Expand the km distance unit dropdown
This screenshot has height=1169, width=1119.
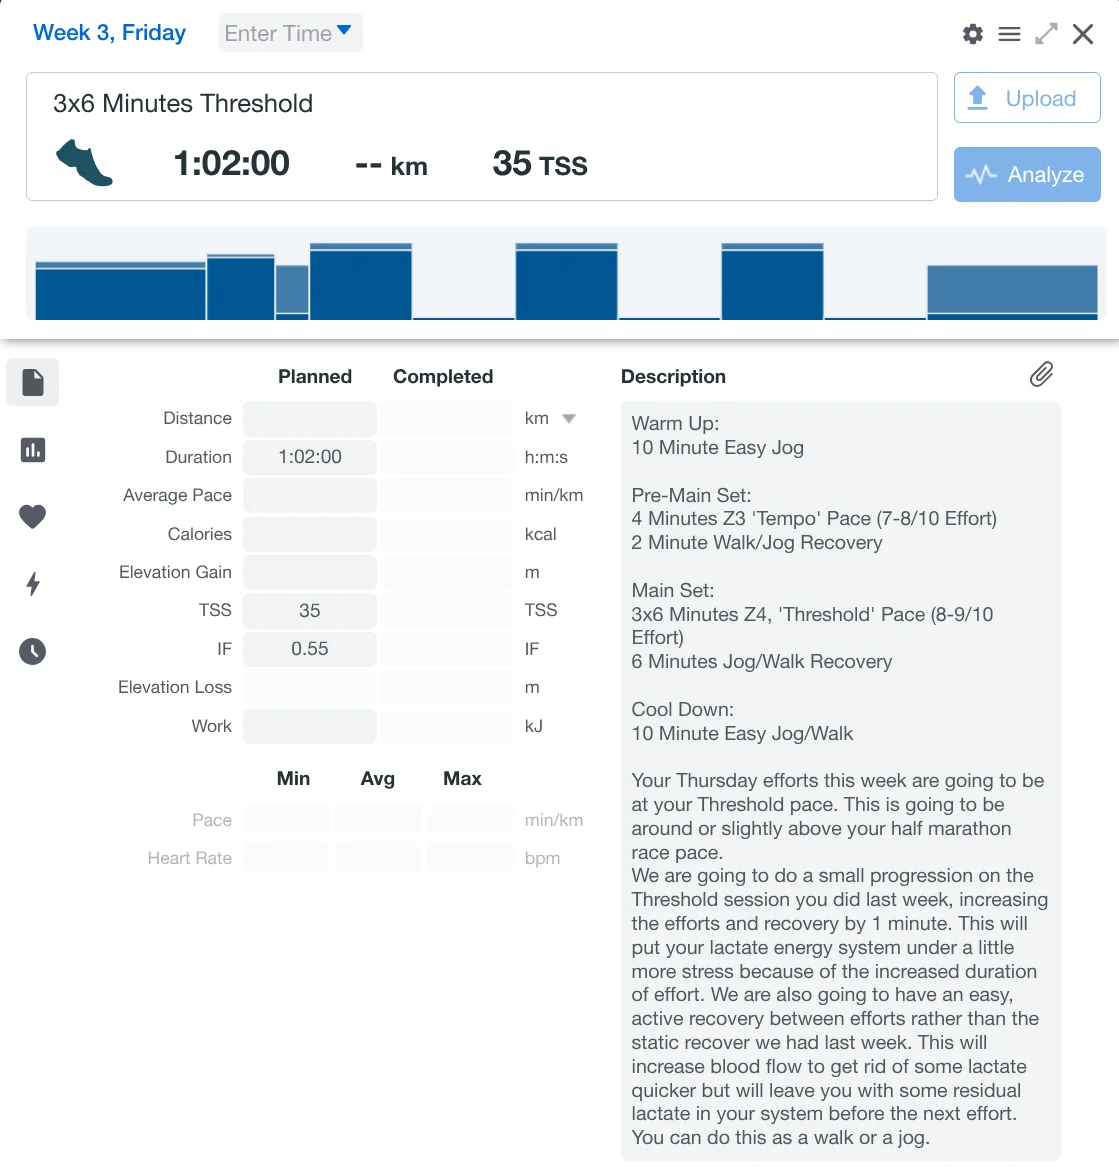point(568,419)
